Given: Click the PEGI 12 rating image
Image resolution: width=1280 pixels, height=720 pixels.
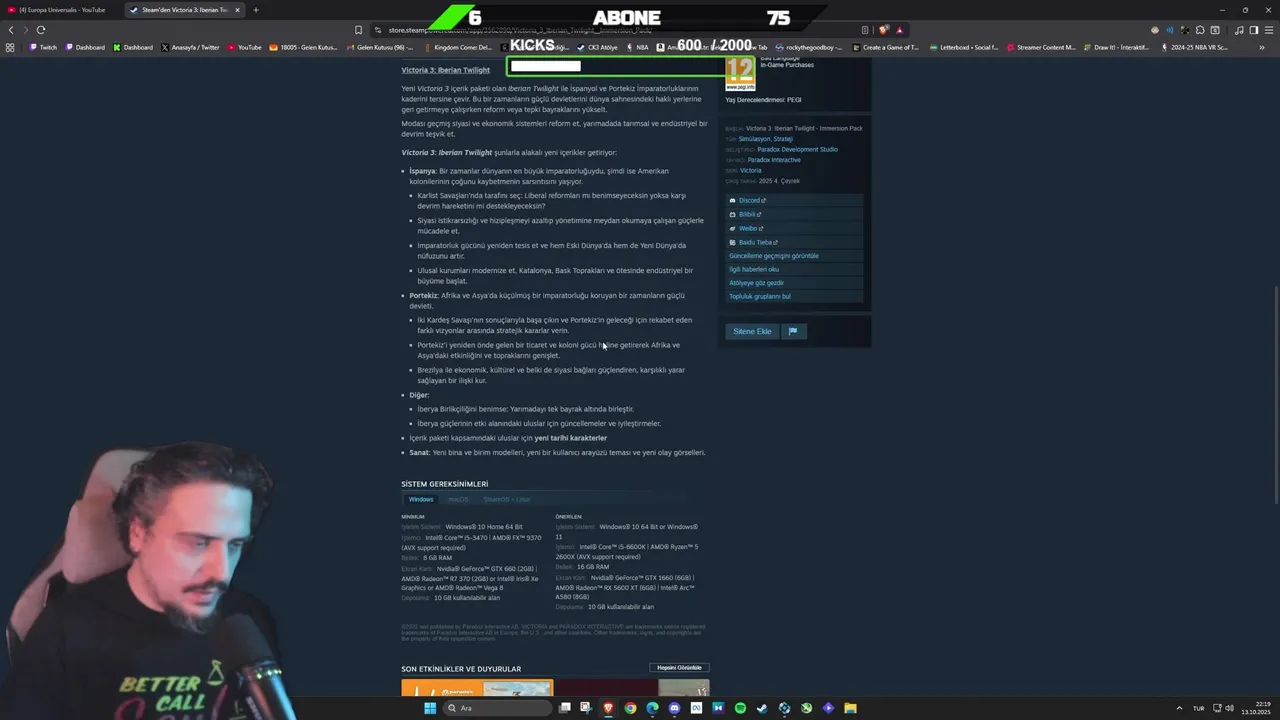Looking at the screenshot, I should [740, 73].
